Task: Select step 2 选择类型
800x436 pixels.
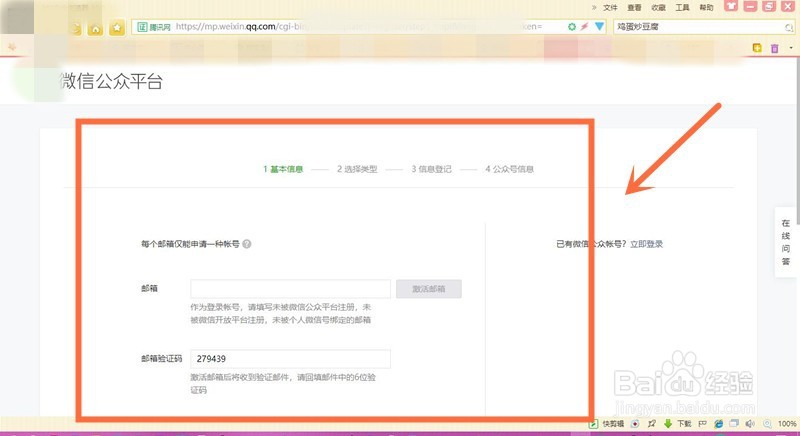Action: point(357,169)
